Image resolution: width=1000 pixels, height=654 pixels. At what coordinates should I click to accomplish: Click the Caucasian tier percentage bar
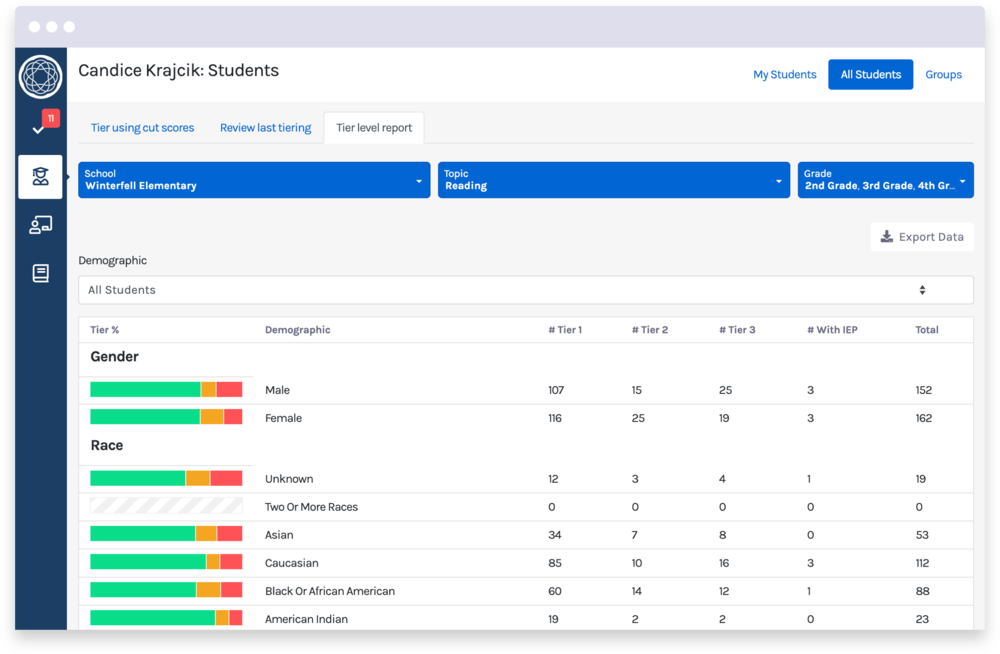(x=166, y=562)
